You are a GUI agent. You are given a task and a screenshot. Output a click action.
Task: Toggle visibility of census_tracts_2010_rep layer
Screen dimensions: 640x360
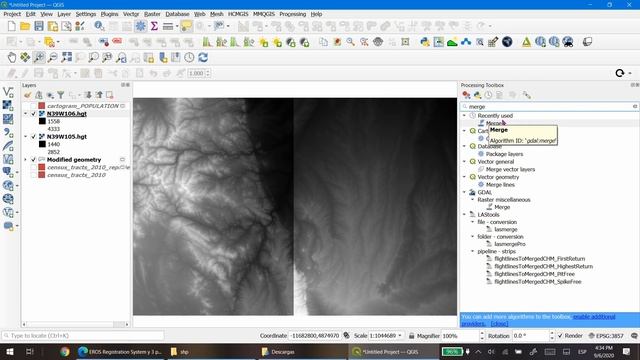point(34,167)
